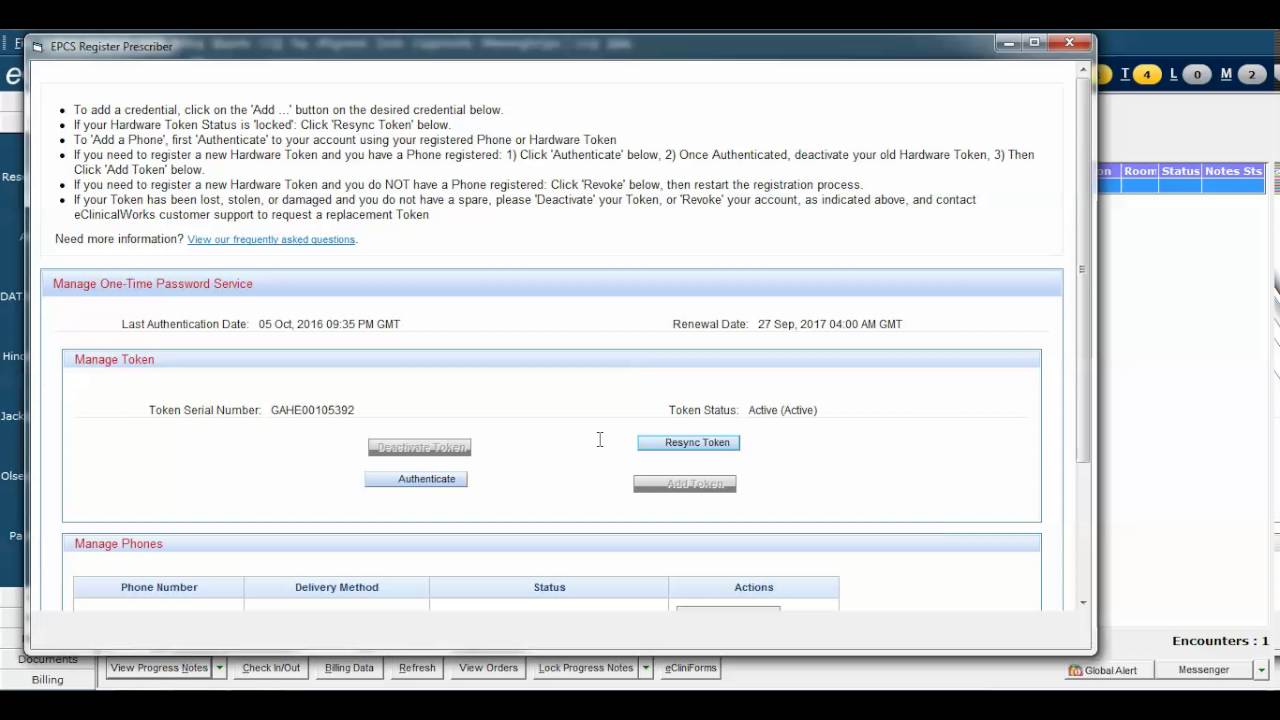Image resolution: width=1280 pixels, height=720 pixels.
Task: Click the grayed Add Token button
Action: pos(685,484)
